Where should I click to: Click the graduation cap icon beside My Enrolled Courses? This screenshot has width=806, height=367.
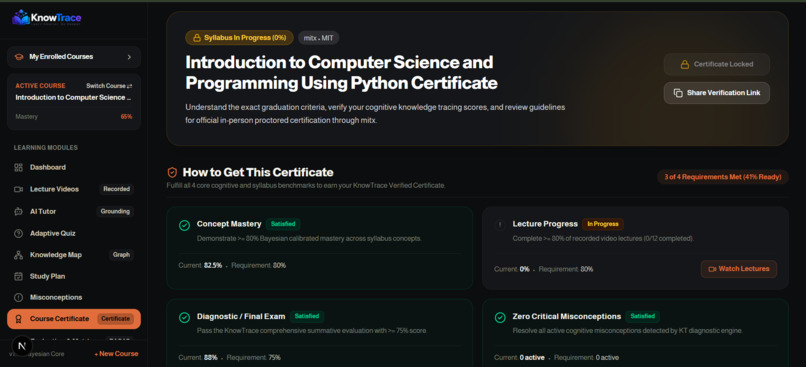click(x=19, y=57)
